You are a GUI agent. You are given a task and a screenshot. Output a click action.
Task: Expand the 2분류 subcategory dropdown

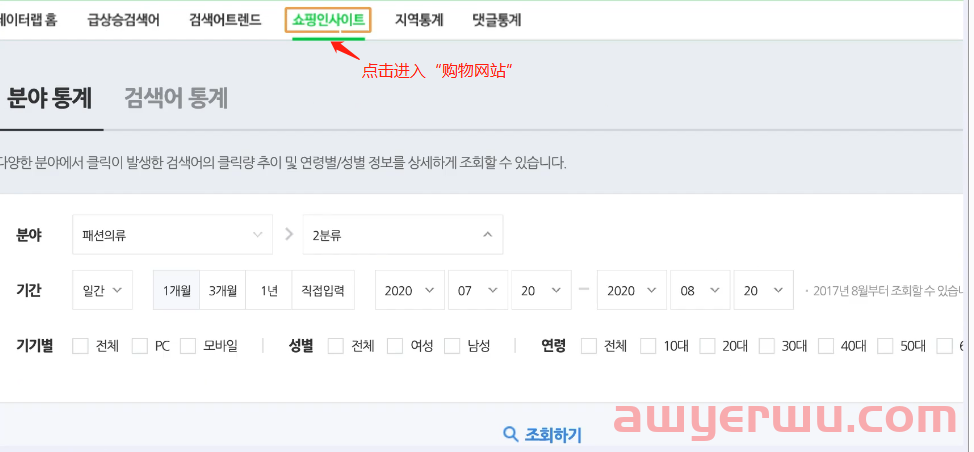tap(403, 235)
